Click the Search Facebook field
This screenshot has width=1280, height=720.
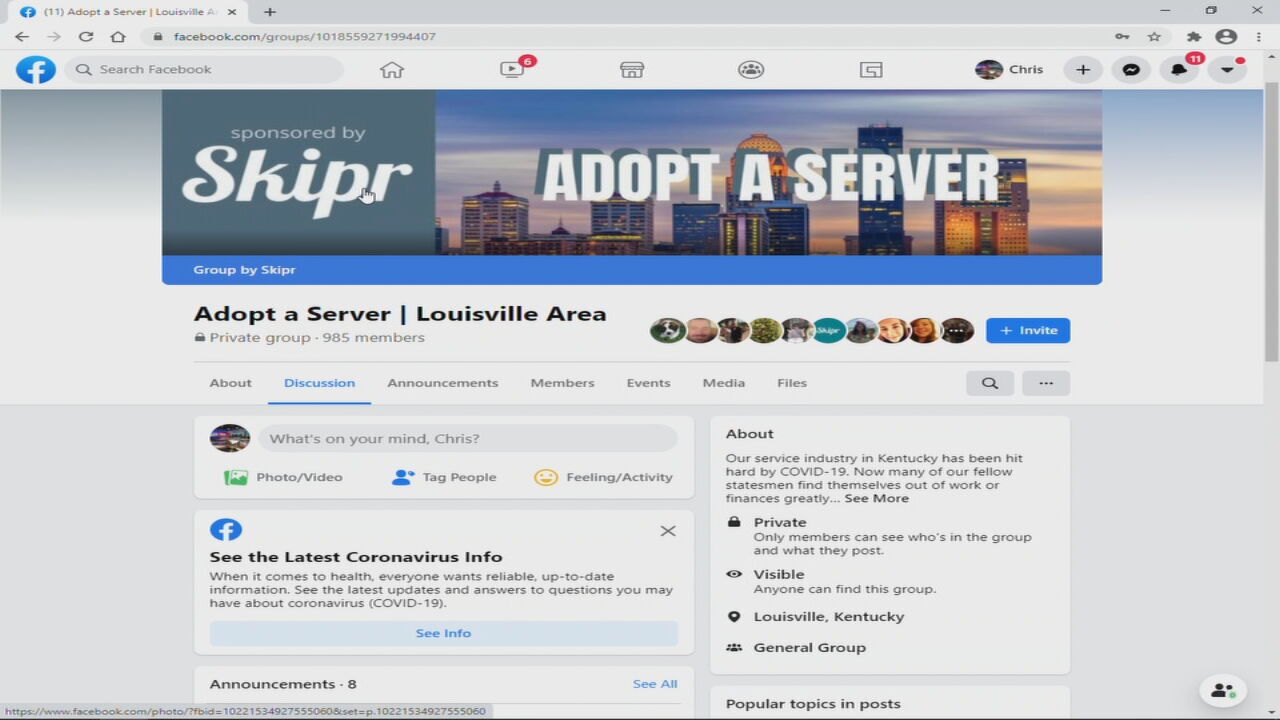point(204,69)
